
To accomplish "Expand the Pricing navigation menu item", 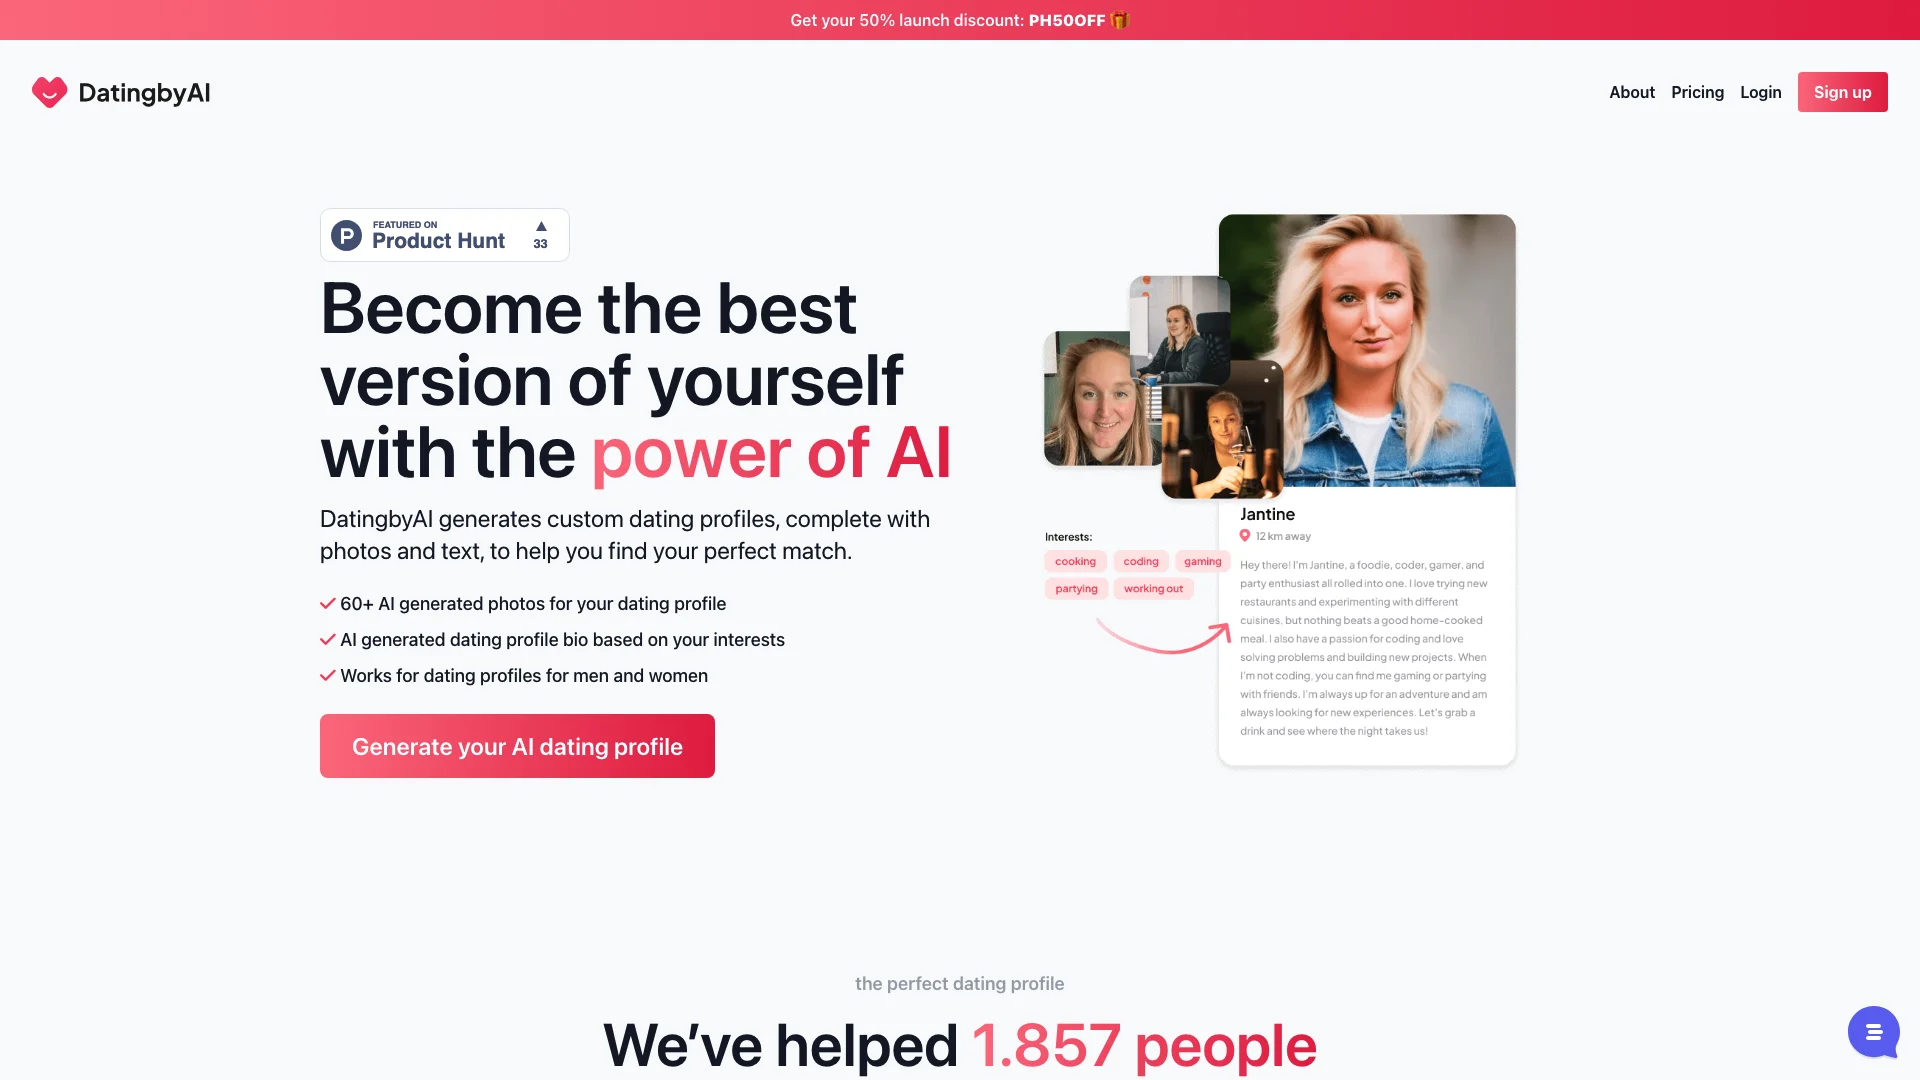I will [x=1697, y=91].
